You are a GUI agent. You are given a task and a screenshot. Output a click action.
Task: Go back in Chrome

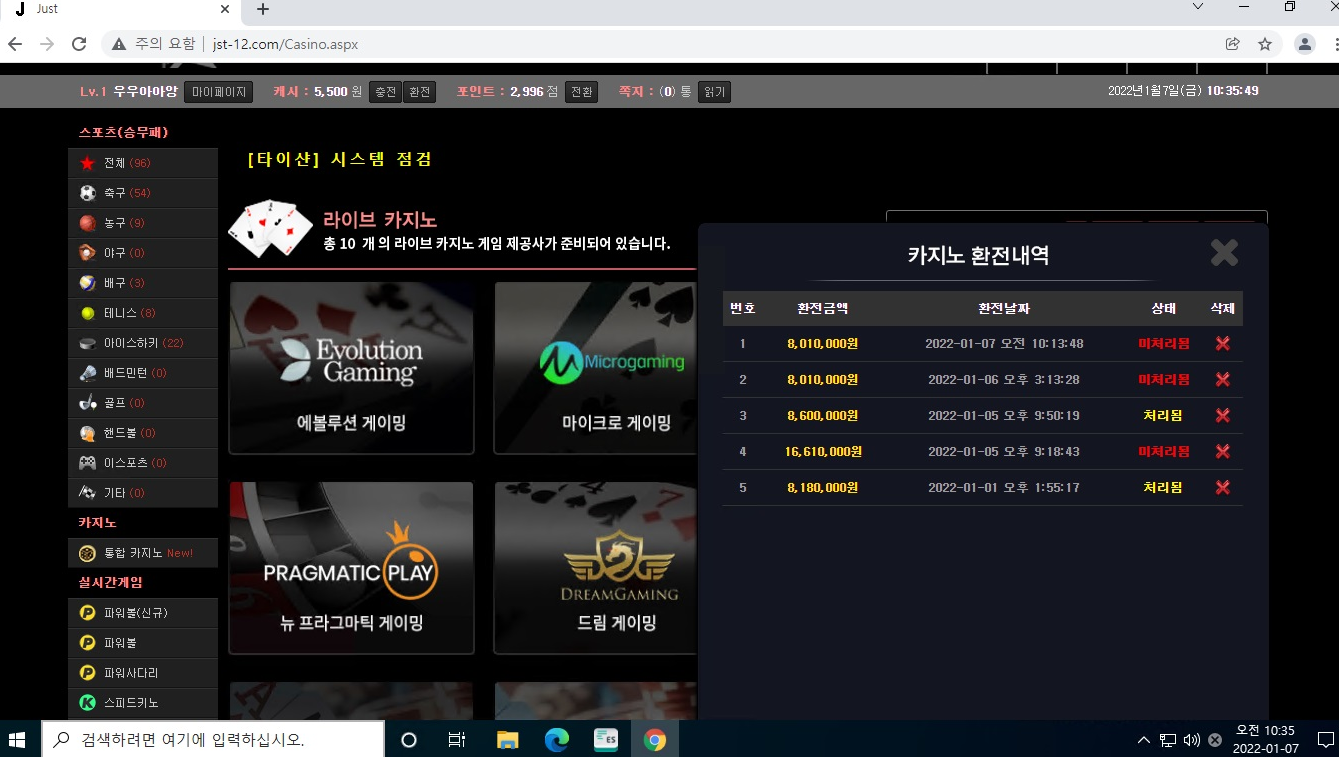click(x=15, y=44)
